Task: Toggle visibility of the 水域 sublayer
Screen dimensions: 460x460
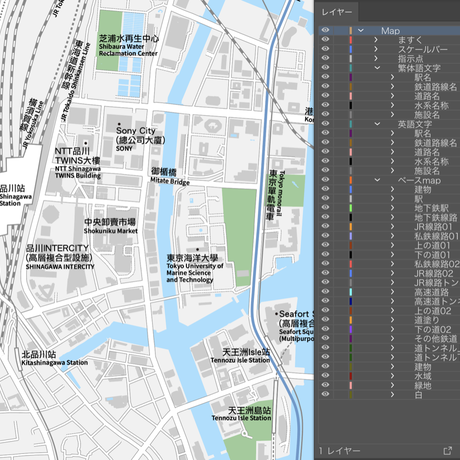Action: [x=325, y=376]
